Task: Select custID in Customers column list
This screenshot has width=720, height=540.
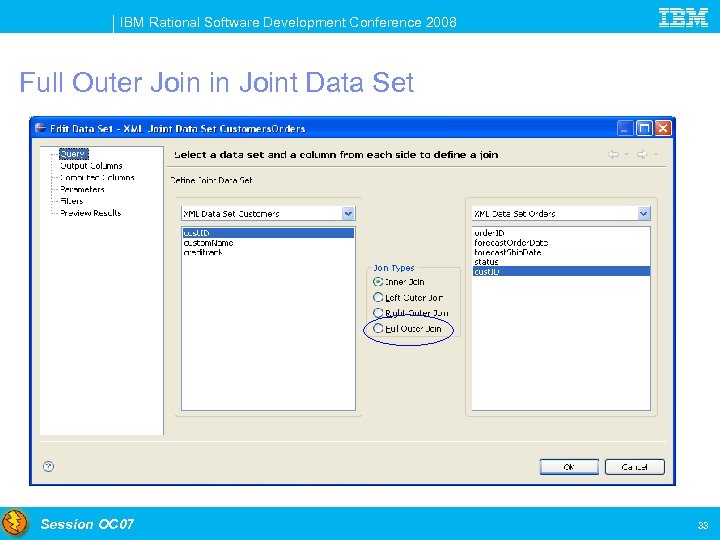Action: point(268,233)
